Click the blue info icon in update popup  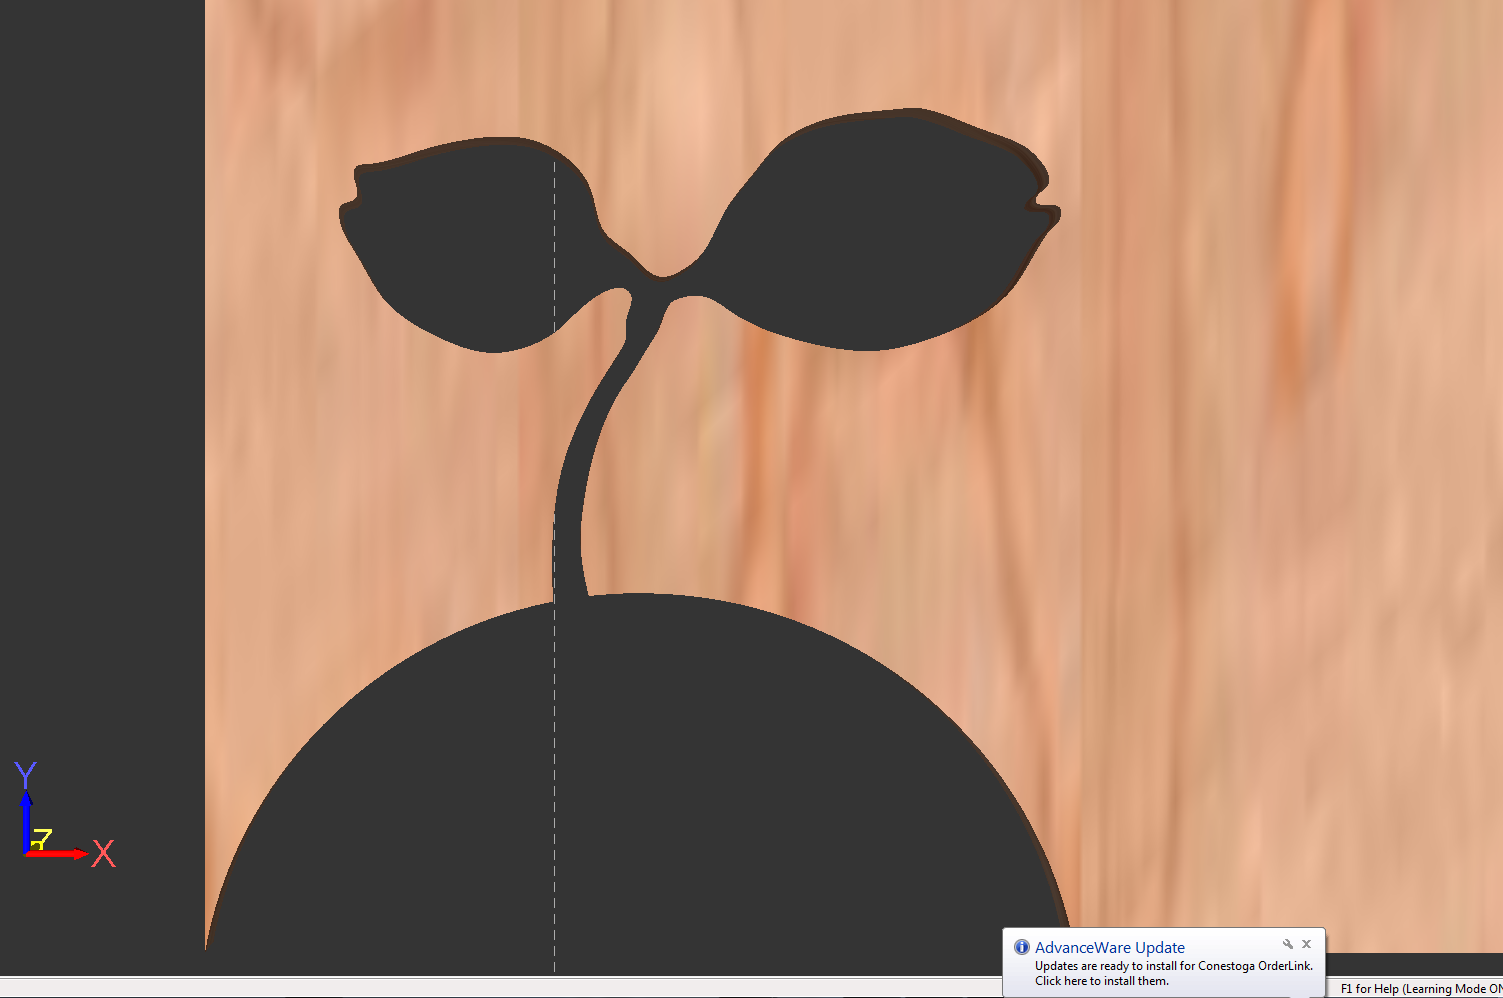pos(1021,947)
